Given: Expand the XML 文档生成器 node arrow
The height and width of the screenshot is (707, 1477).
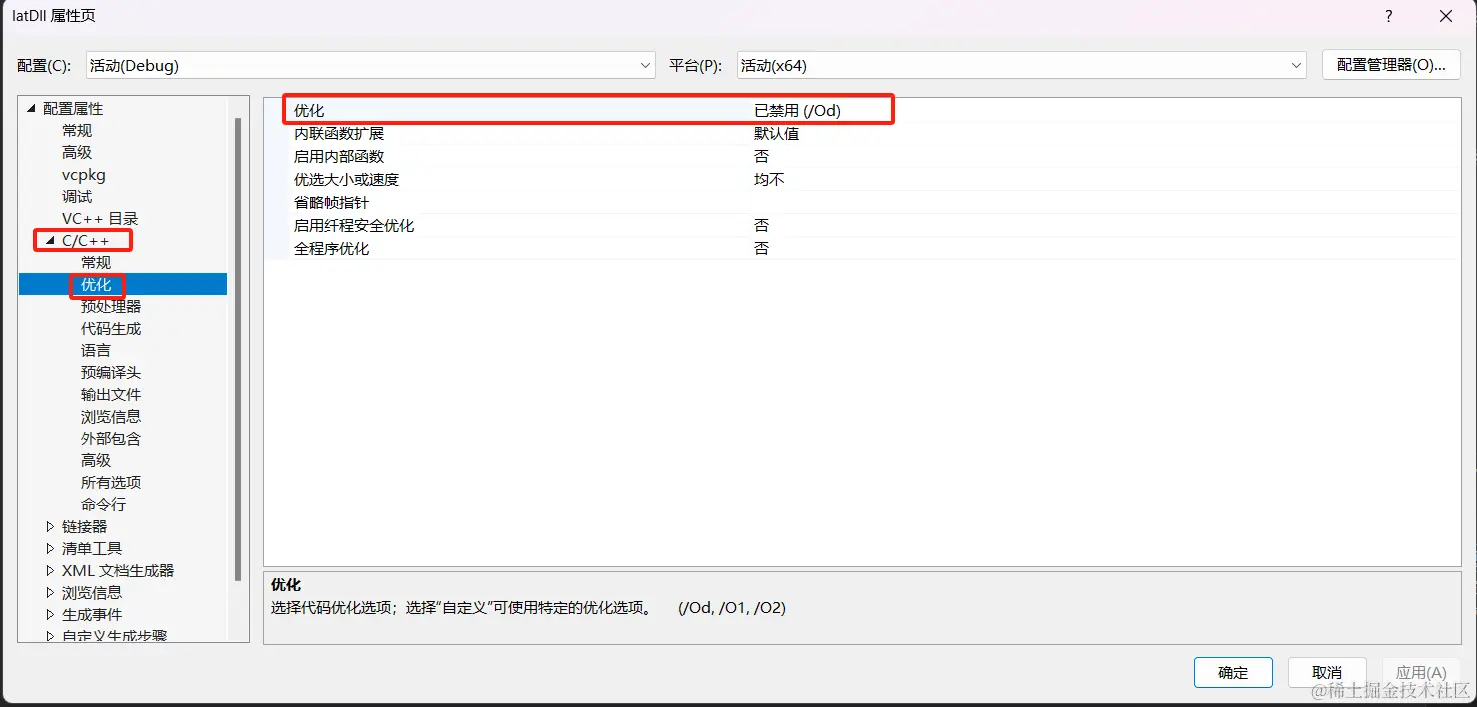Looking at the screenshot, I should [50, 570].
